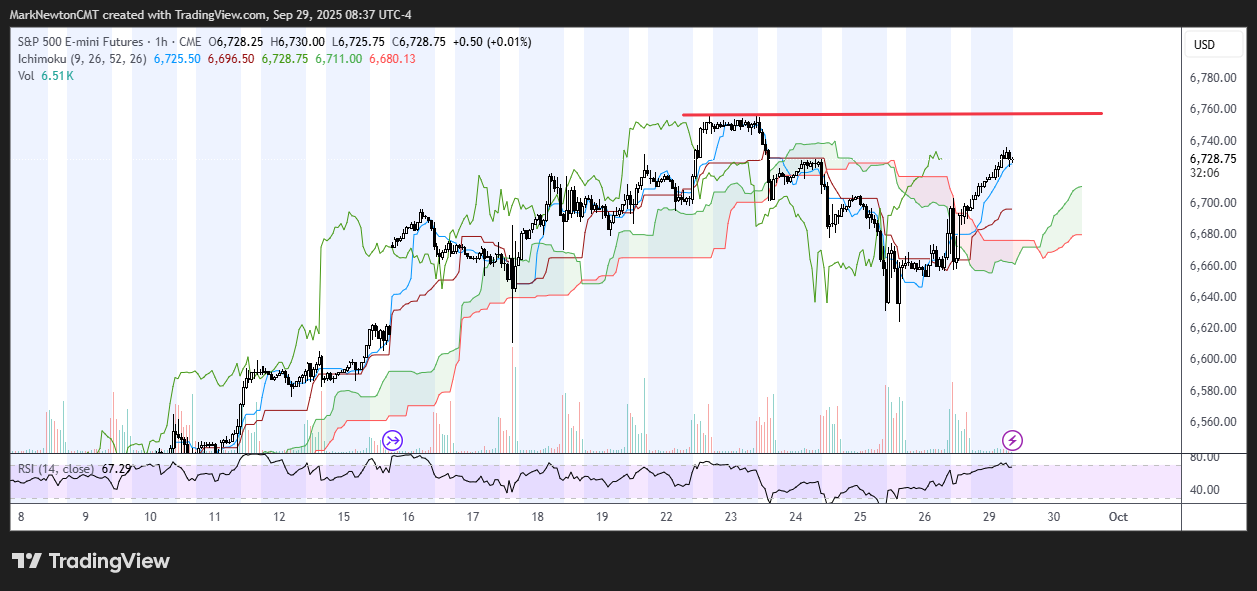Click the RSI 40.00 axis label
The image size is (1257, 591).
pos(1205,490)
